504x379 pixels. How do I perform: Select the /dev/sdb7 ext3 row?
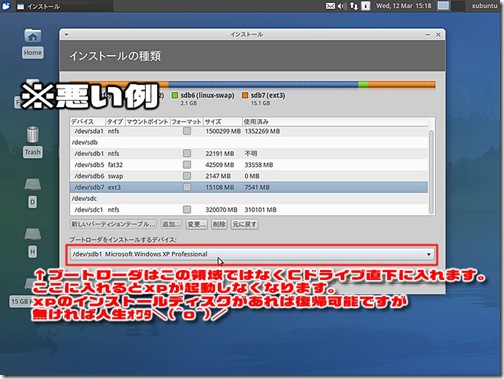coord(249,187)
